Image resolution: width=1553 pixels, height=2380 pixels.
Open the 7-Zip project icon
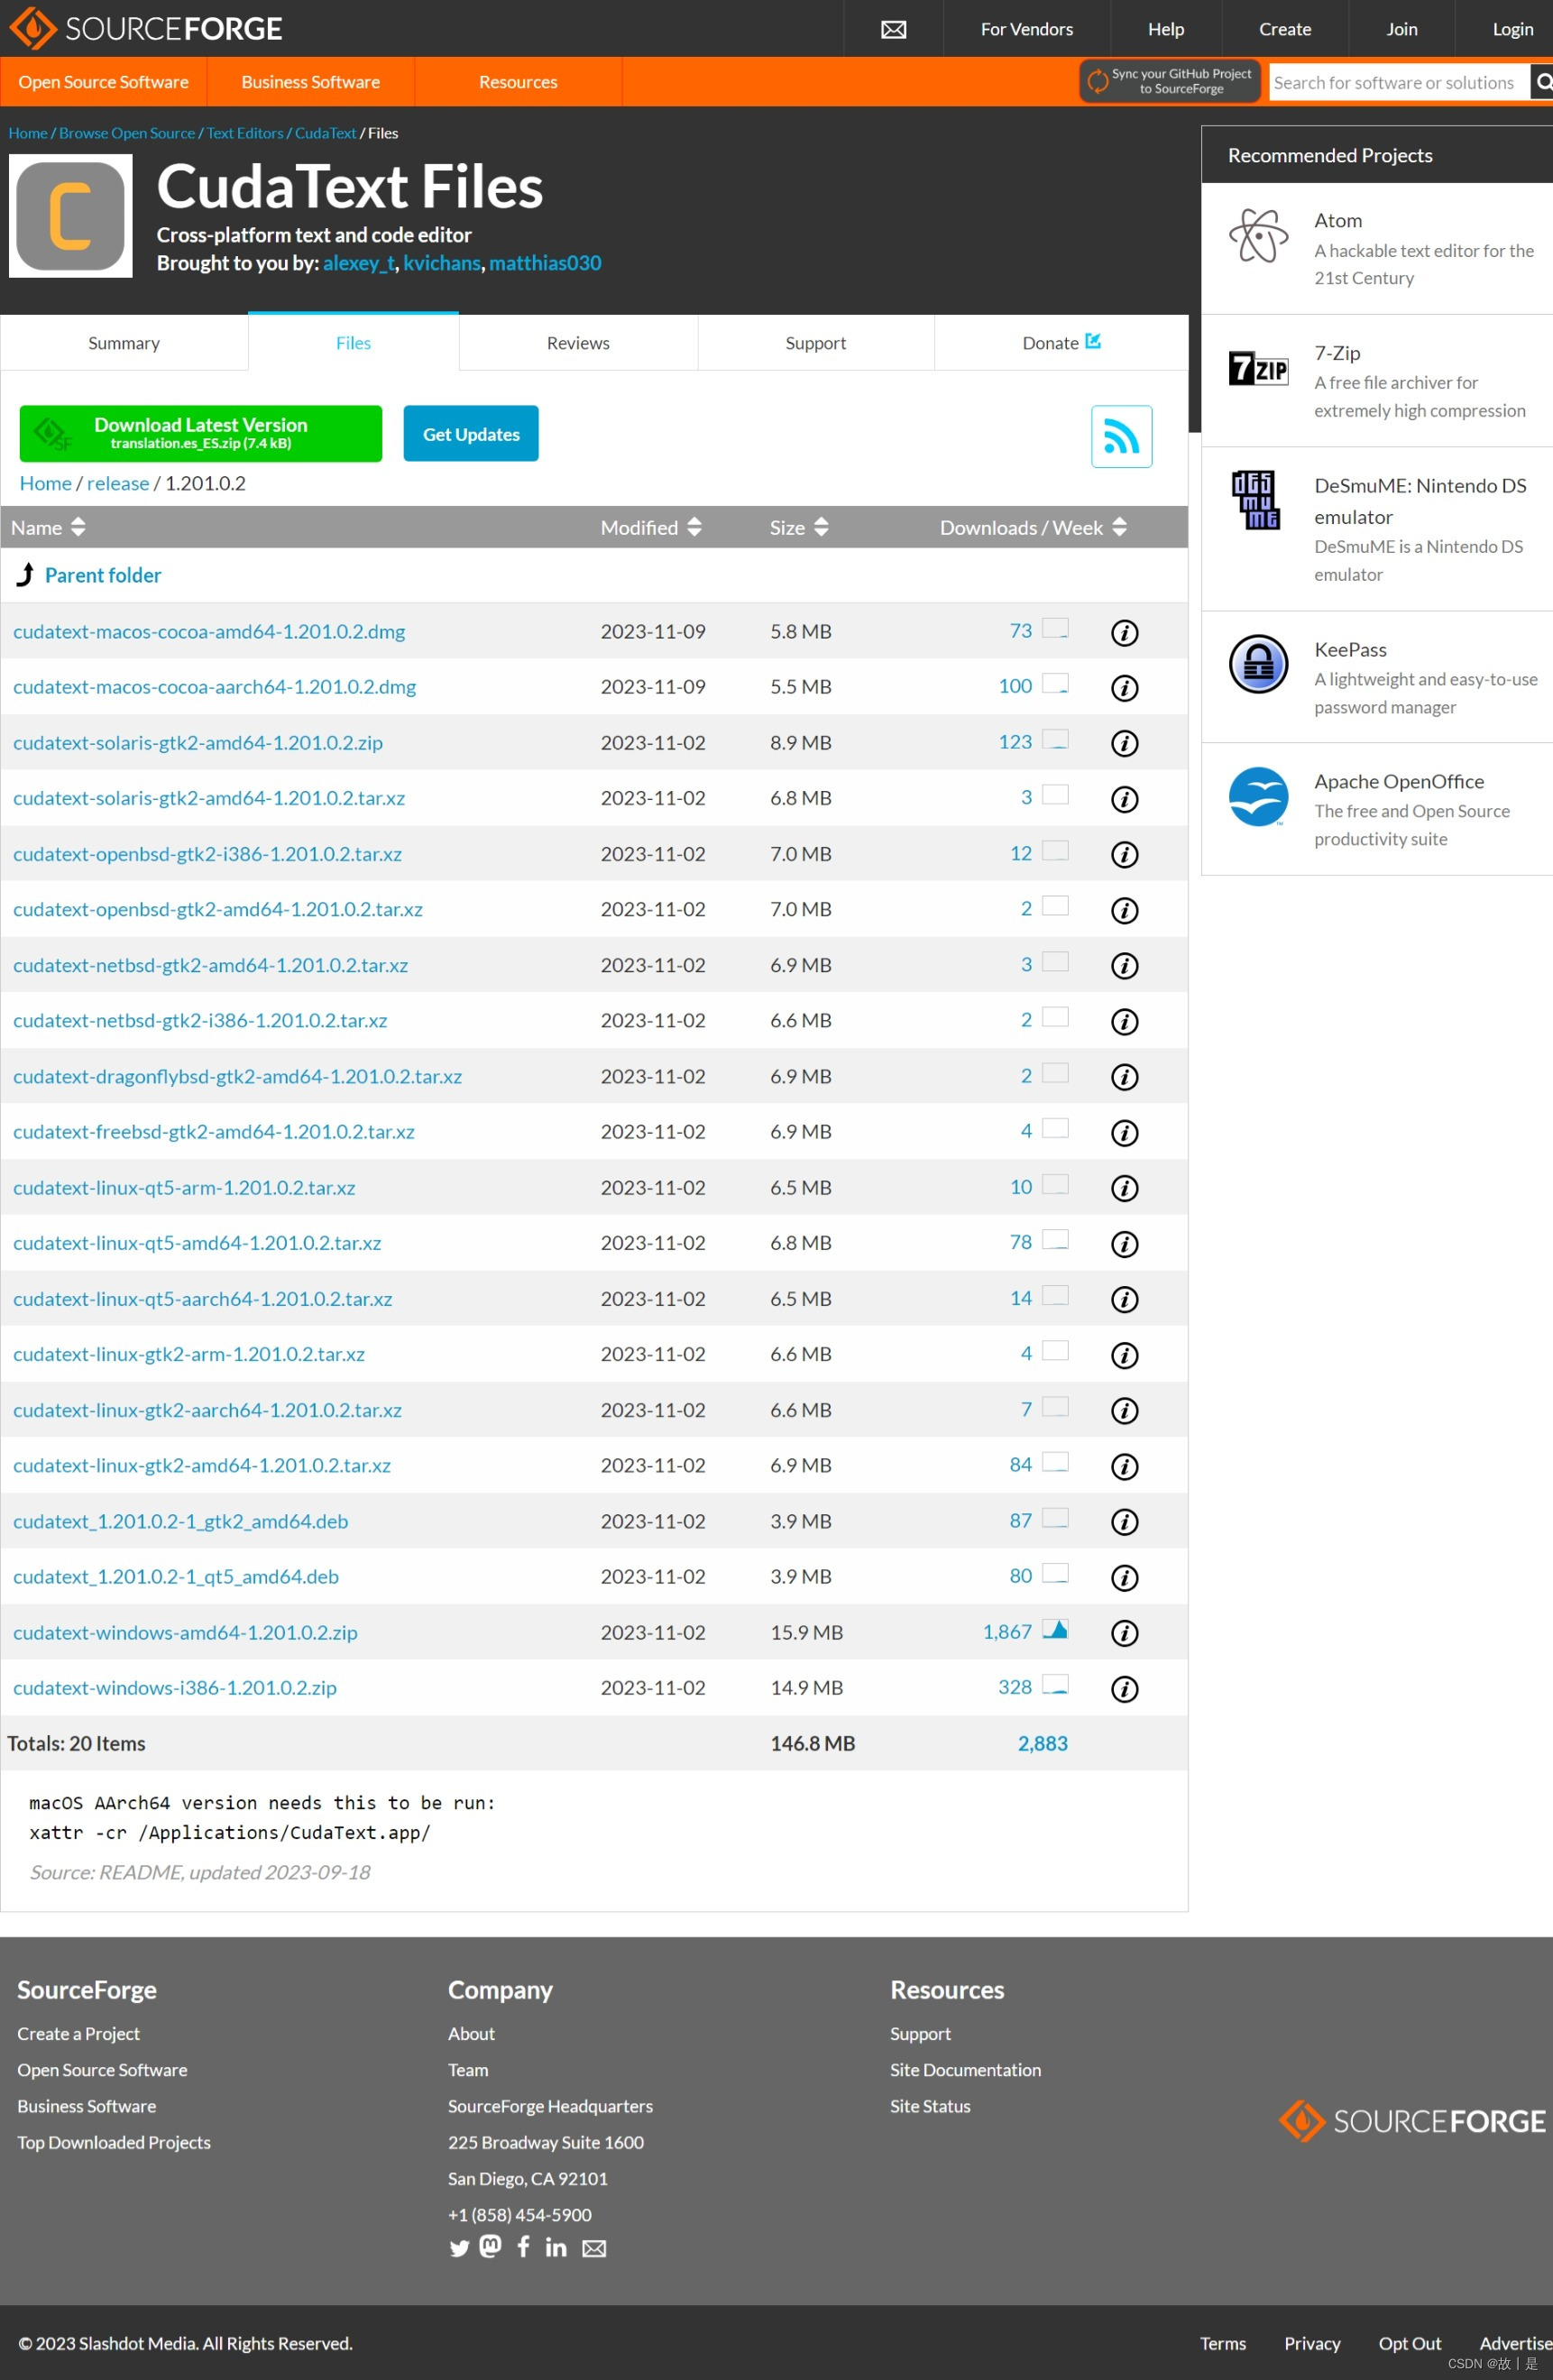[1258, 369]
